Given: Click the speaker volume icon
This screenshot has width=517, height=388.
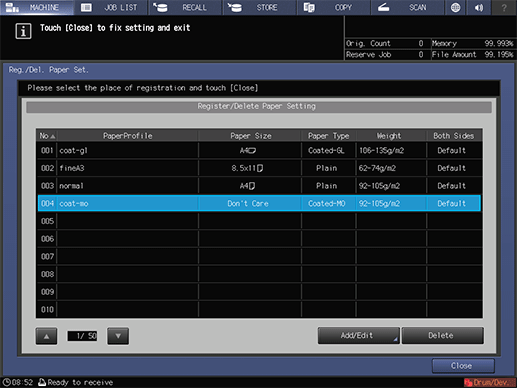Looking at the screenshot, I should 479,7.
